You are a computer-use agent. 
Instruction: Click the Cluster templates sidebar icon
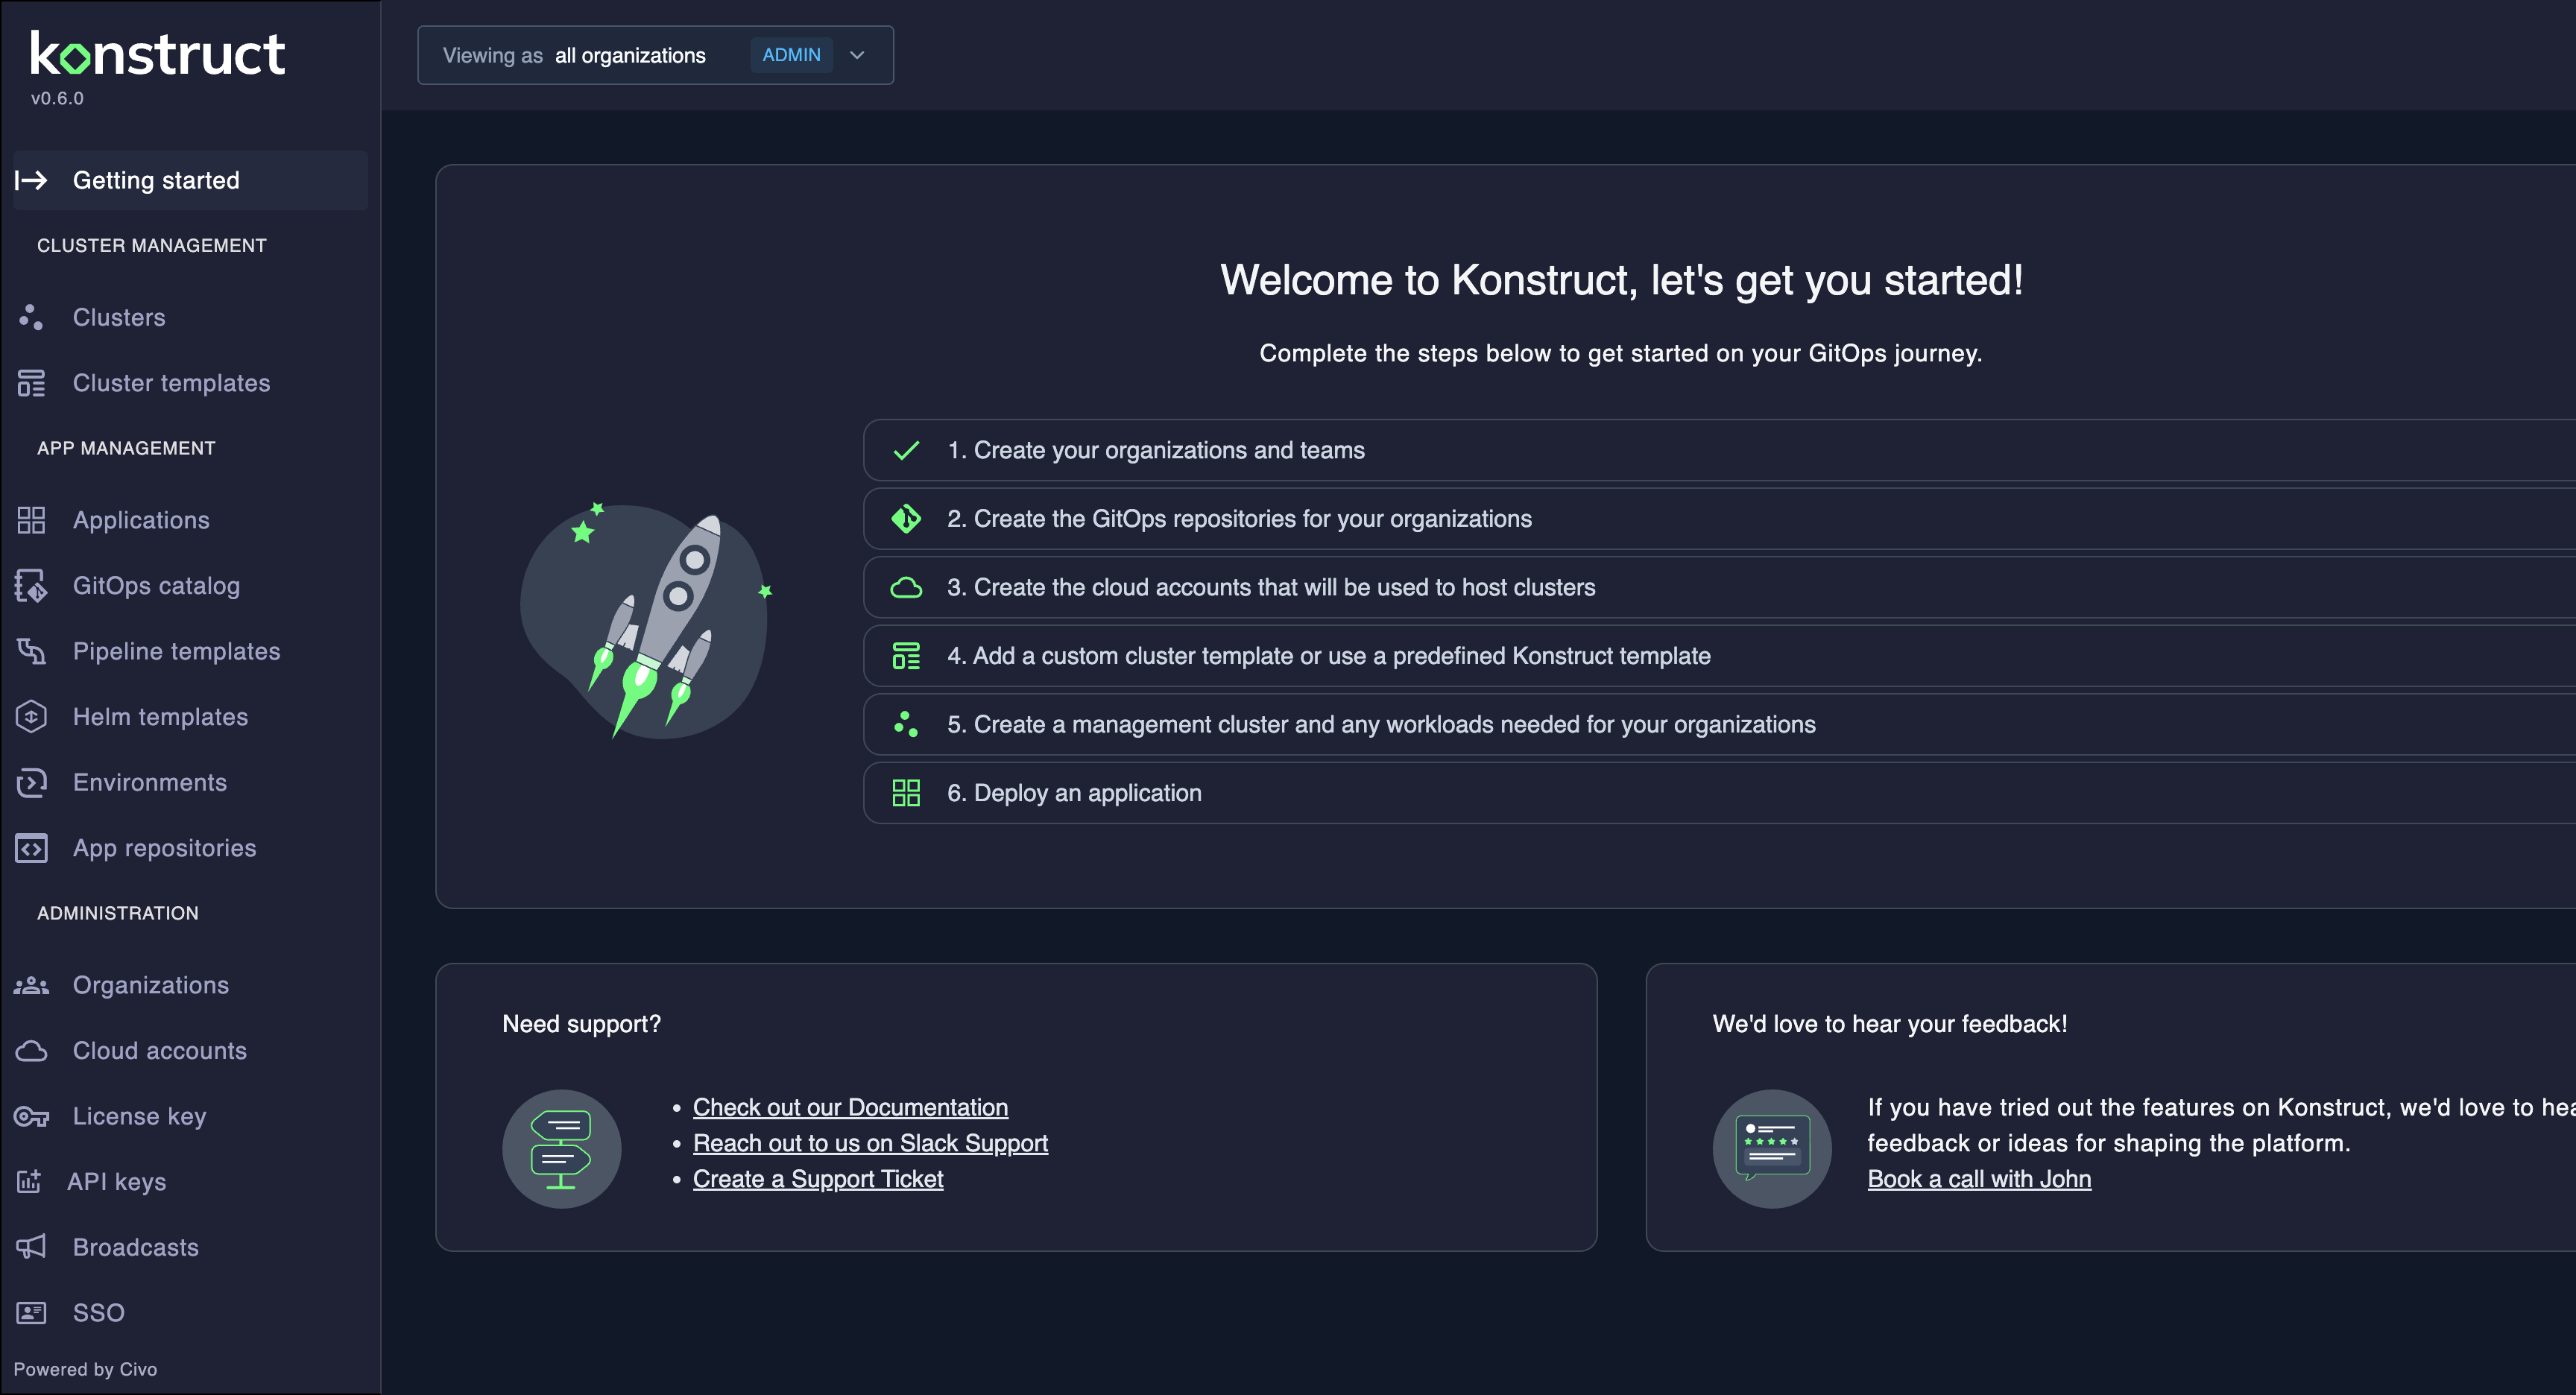pos(31,383)
